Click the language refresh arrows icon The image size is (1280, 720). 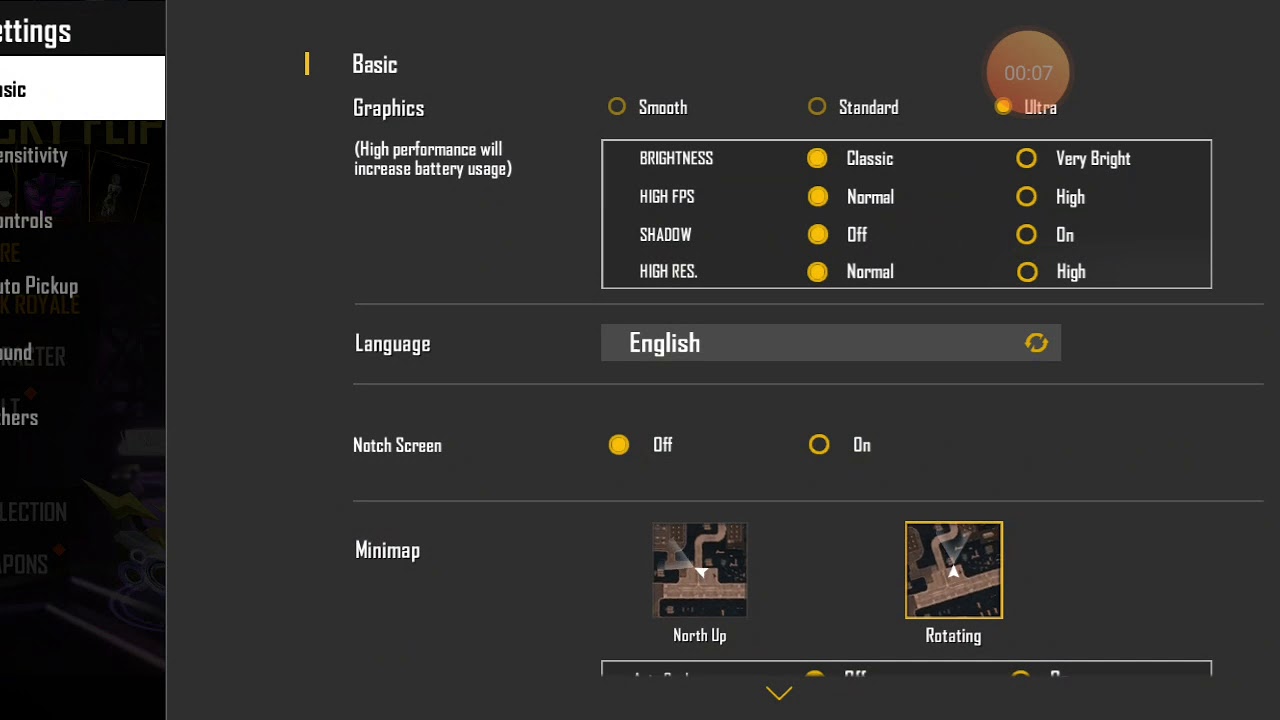coord(1036,343)
